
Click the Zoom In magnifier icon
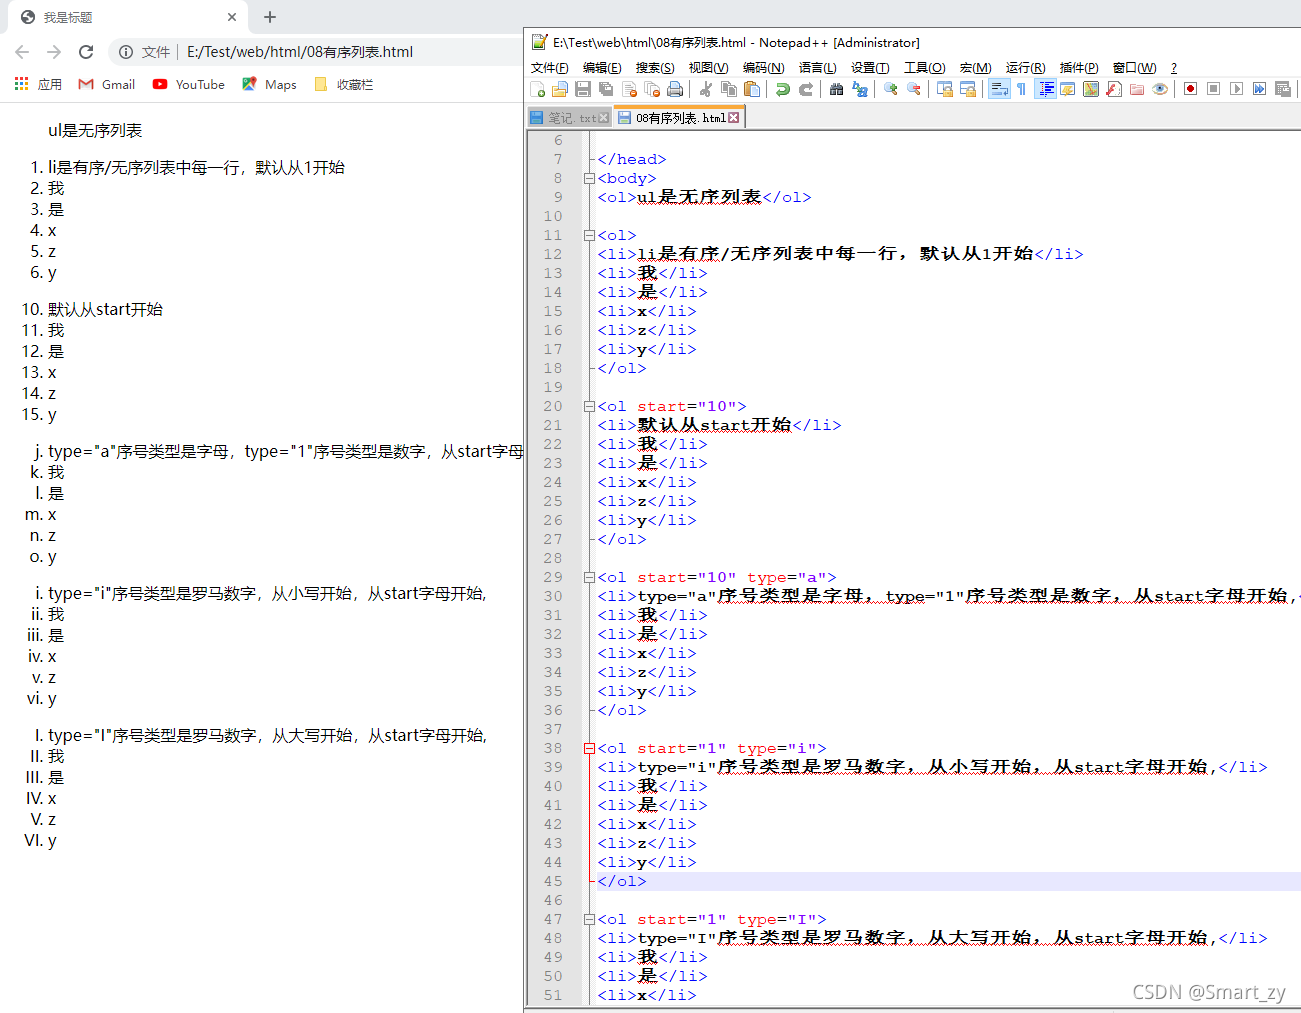[x=890, y=89]
